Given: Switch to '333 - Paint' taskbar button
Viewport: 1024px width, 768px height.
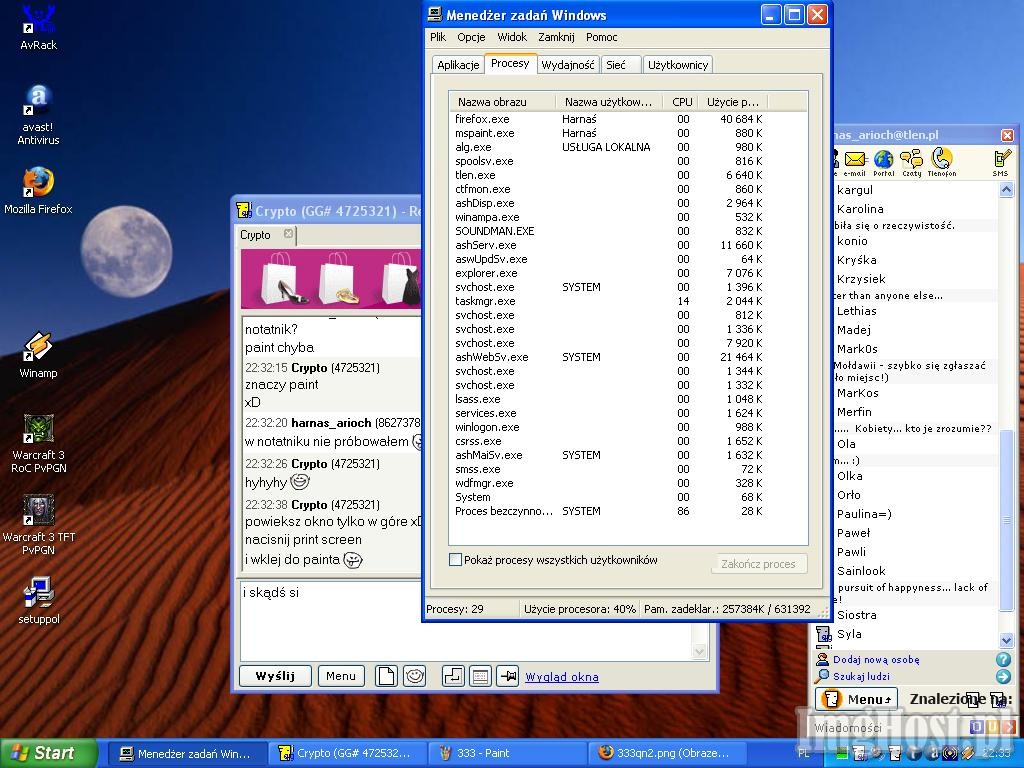Looking at the screenshot, I should [507, 753].
